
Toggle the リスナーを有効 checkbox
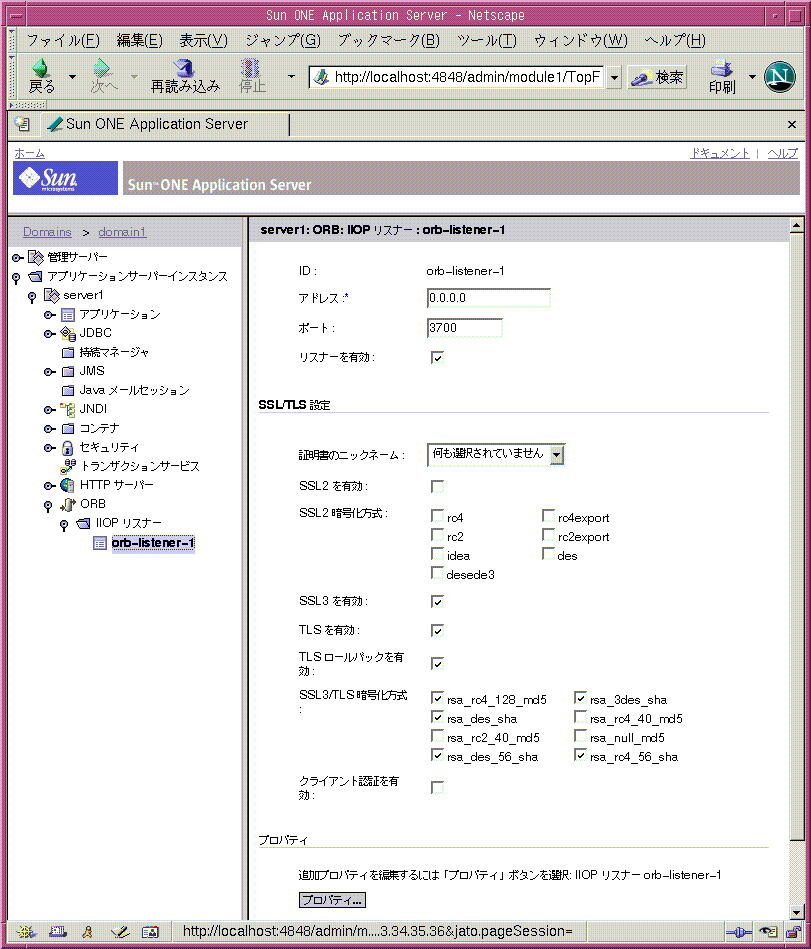[437, 358]
